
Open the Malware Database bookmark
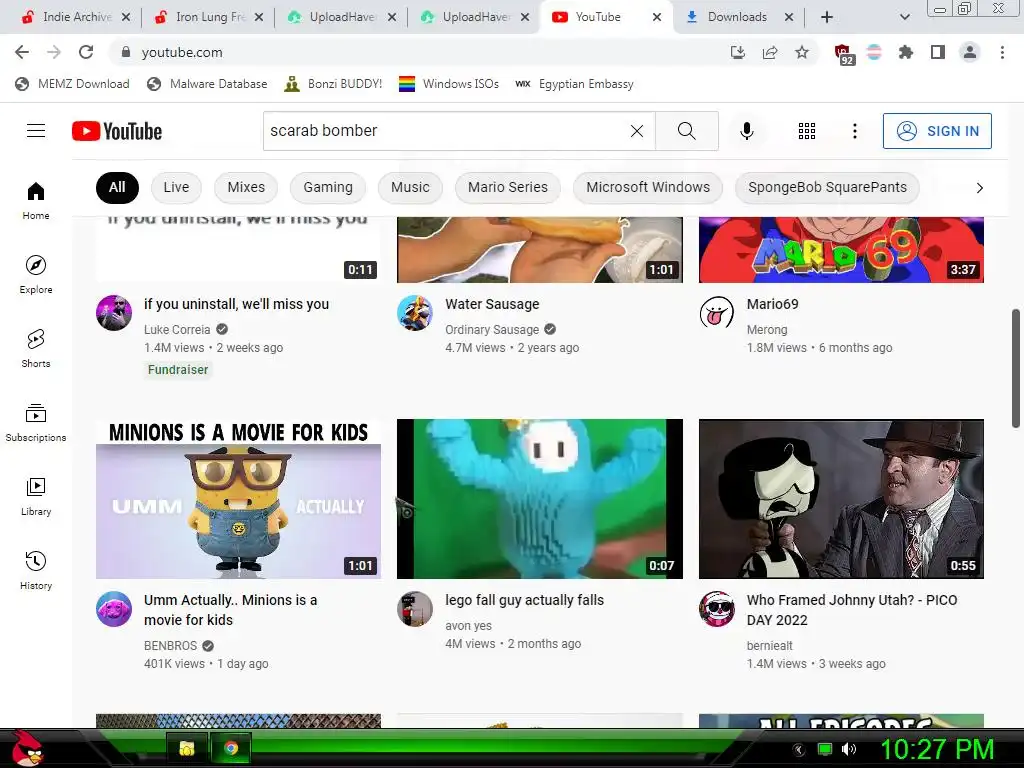208,84
